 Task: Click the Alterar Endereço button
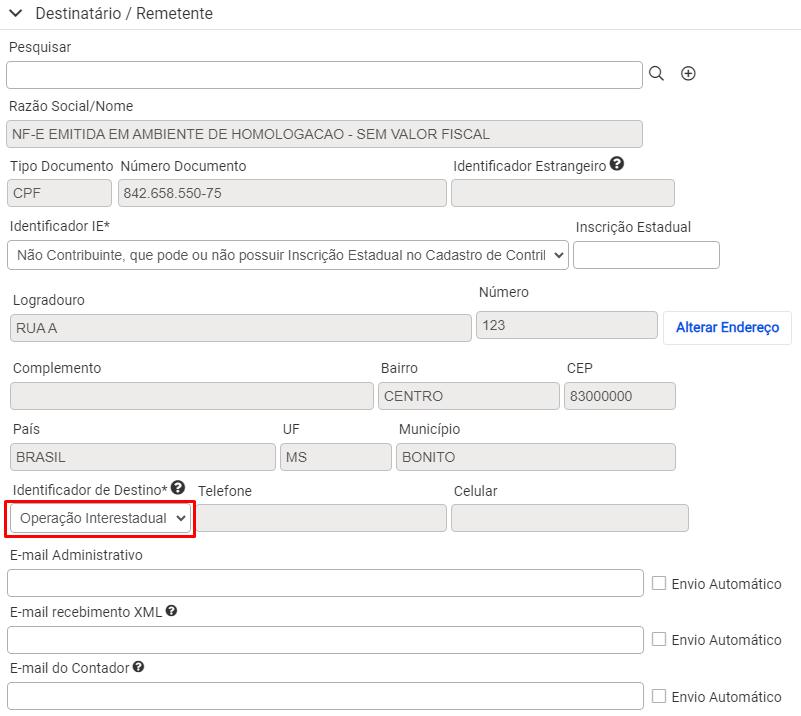click(x=727, y=327)
